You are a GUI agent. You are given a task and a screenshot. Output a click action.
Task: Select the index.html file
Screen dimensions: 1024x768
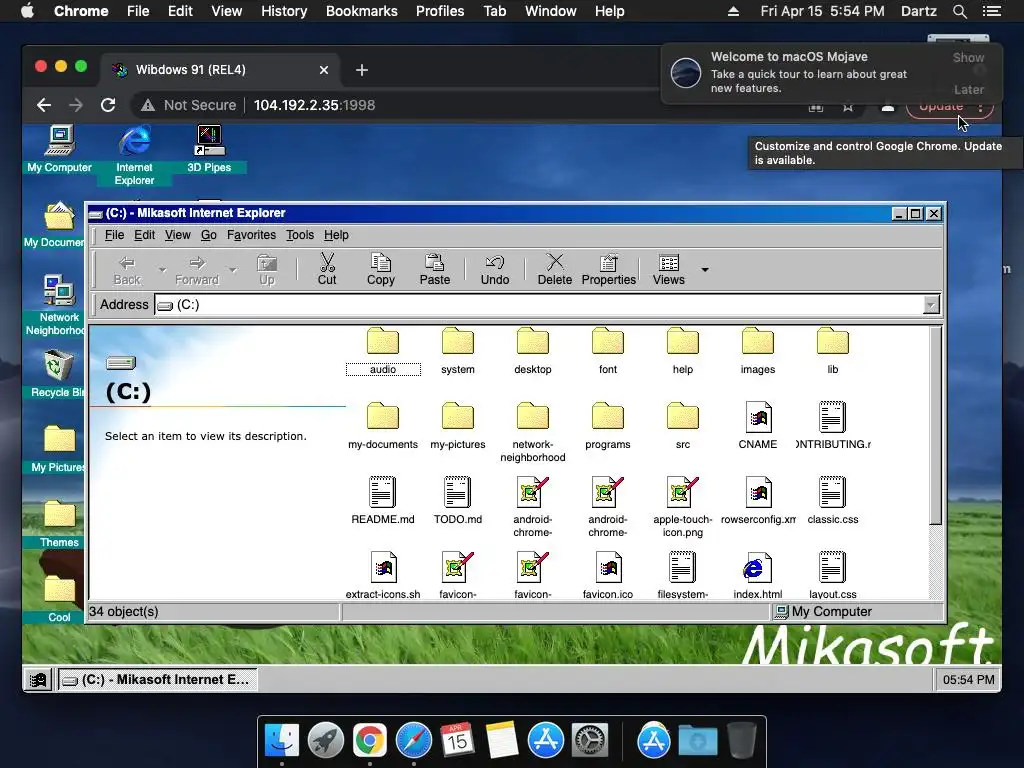coord(758,576)
